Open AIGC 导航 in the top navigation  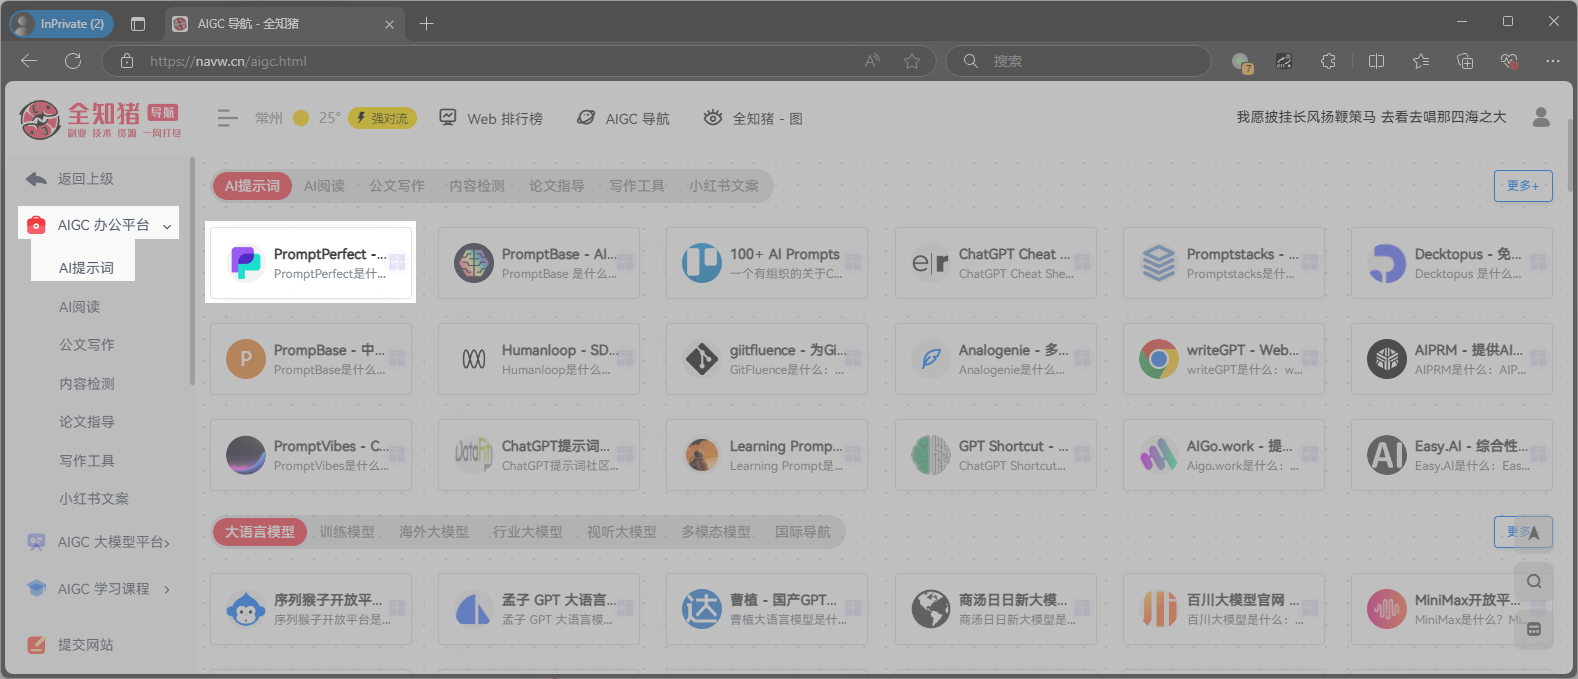pyautogui.click(x=623, y=118)
